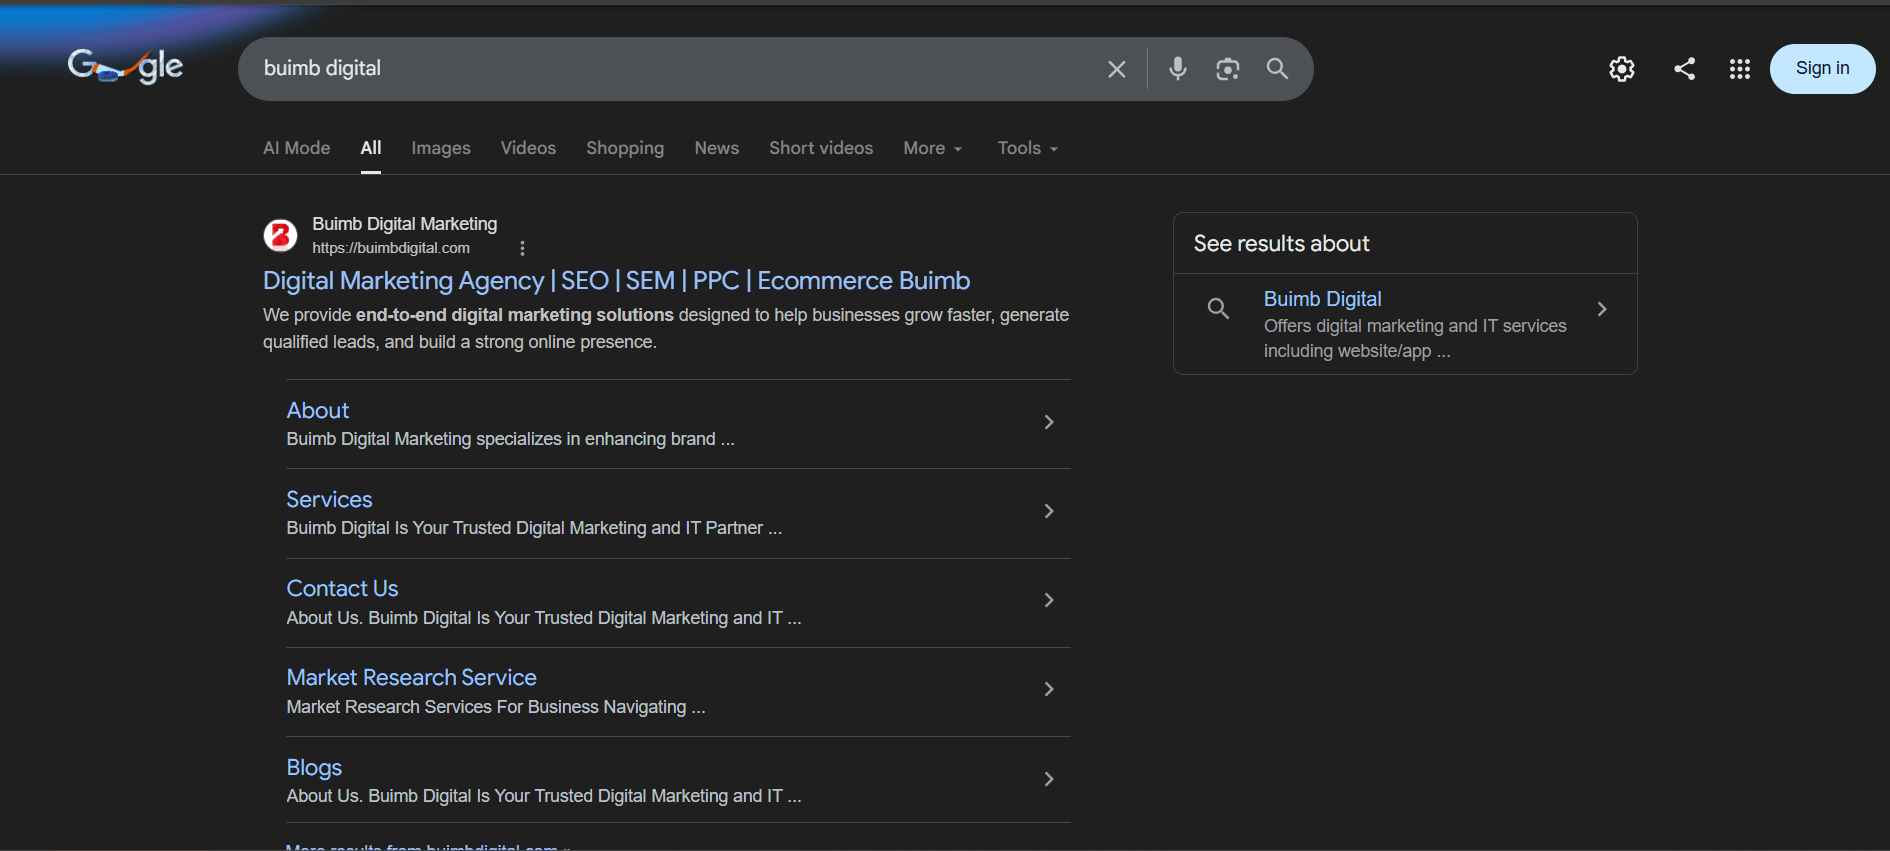
Task: Open Buimb Digital in See results about
Action: 1322,299
